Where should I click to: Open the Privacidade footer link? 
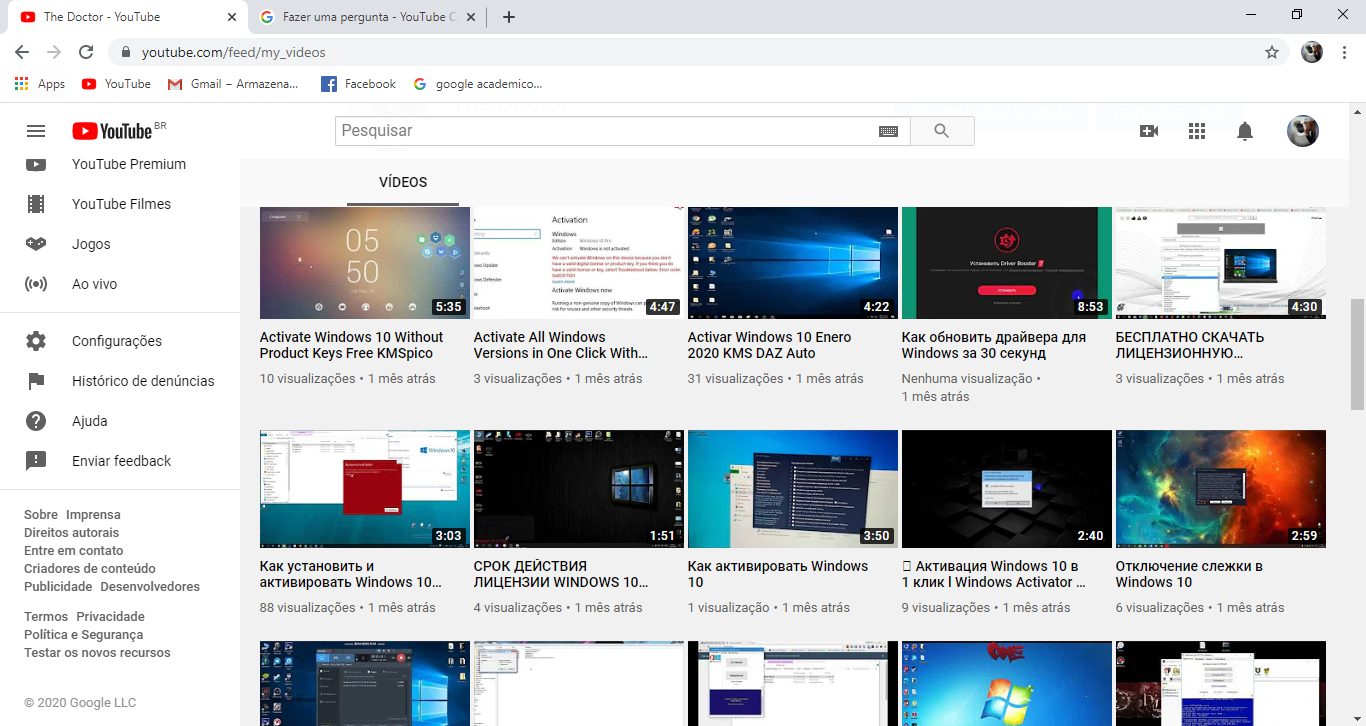coord(111,617)
